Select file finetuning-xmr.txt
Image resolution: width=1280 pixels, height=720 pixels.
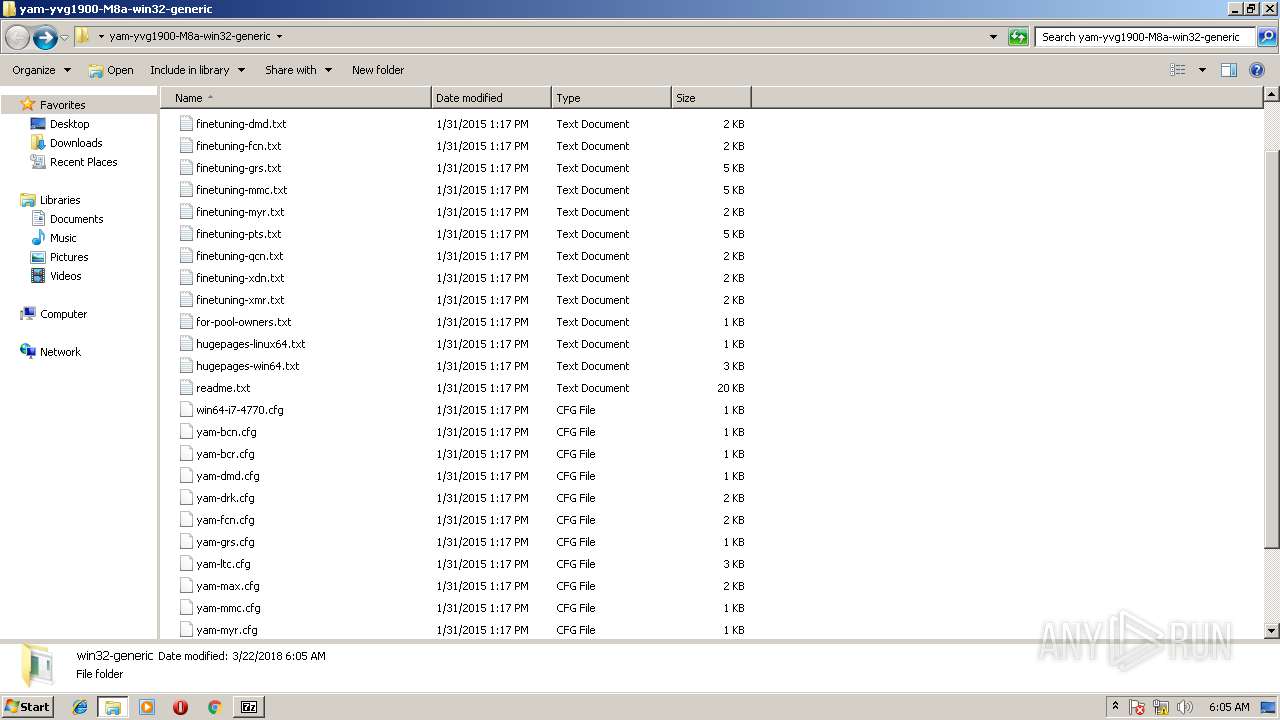click(240, 300)
